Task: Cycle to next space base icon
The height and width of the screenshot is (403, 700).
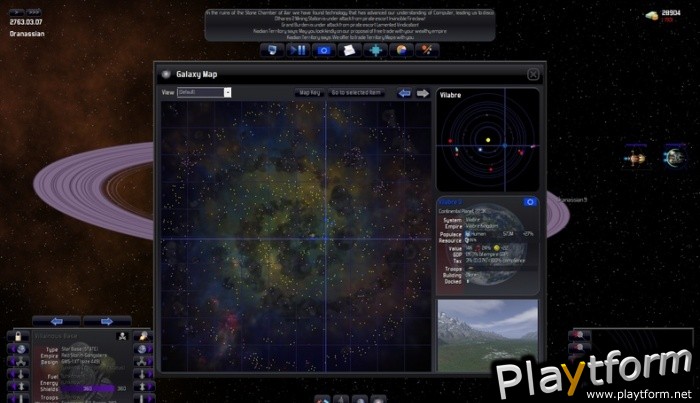Action: [143, 361]
